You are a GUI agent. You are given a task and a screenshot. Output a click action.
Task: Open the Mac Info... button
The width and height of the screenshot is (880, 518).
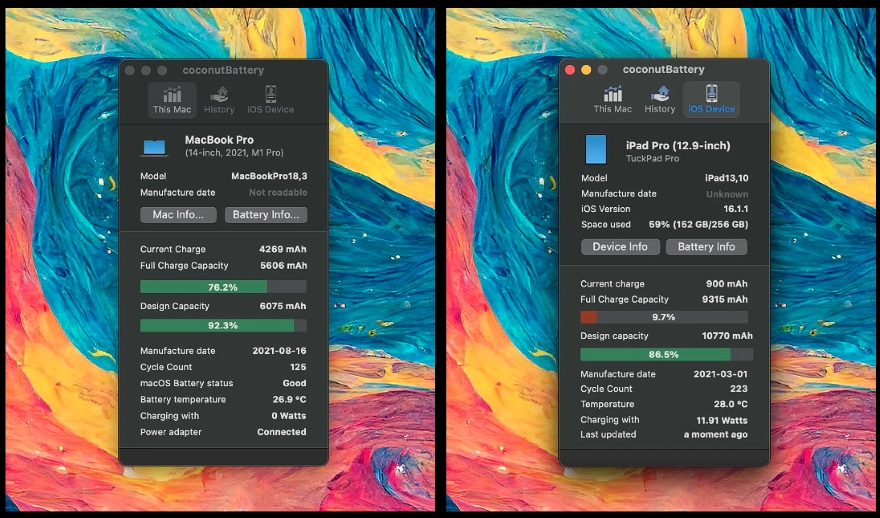point(178,214)
